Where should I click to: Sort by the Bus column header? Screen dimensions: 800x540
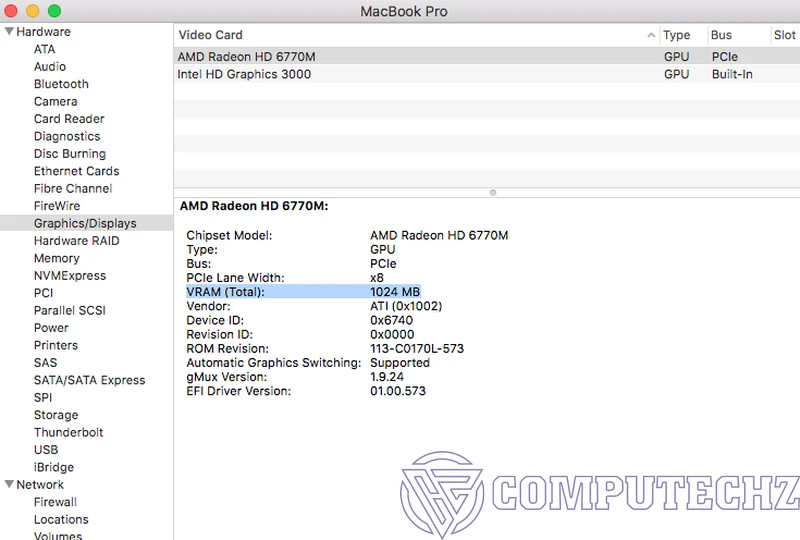pyautogui.click(x=721, y=35)
